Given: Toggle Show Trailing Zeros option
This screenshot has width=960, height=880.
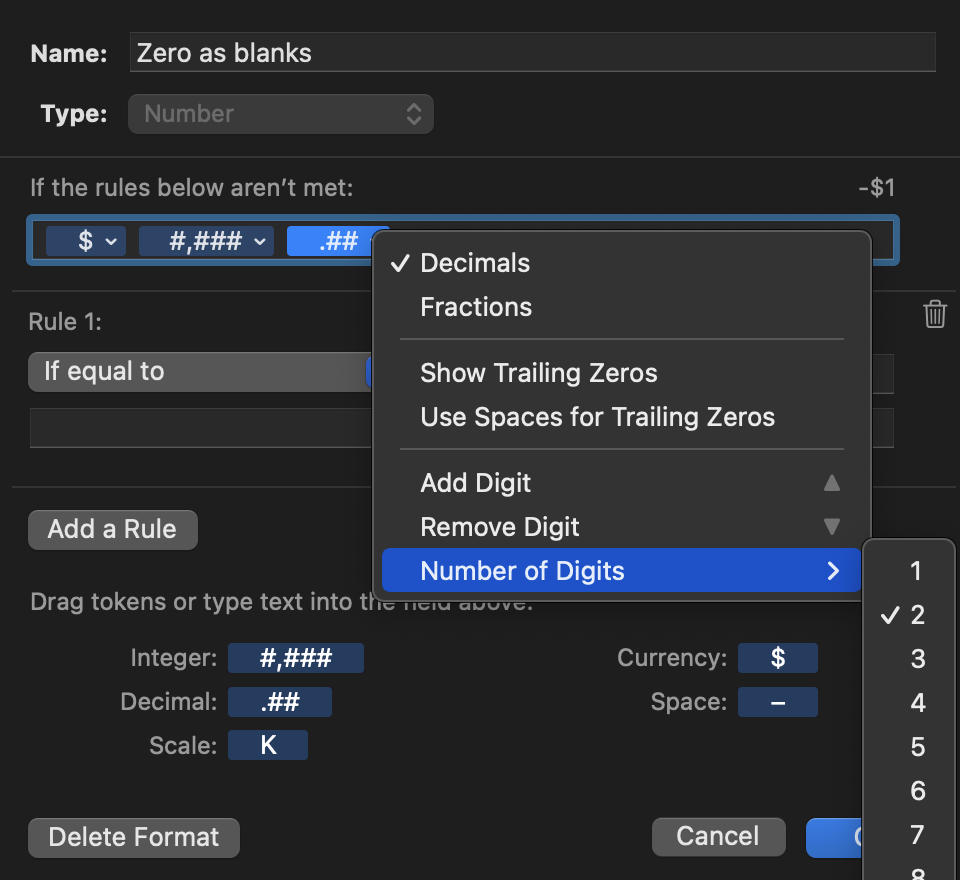Looking at the screenshot, I should pyautogui.click(x=539, y=373).
